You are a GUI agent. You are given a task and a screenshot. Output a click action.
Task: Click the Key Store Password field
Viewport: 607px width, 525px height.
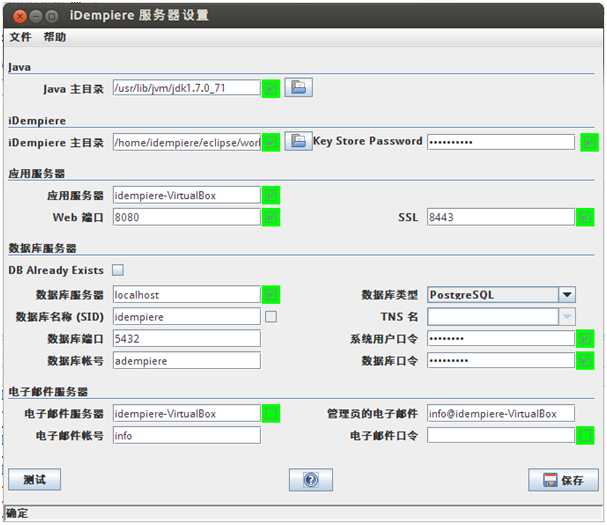(x=501, y=142)
